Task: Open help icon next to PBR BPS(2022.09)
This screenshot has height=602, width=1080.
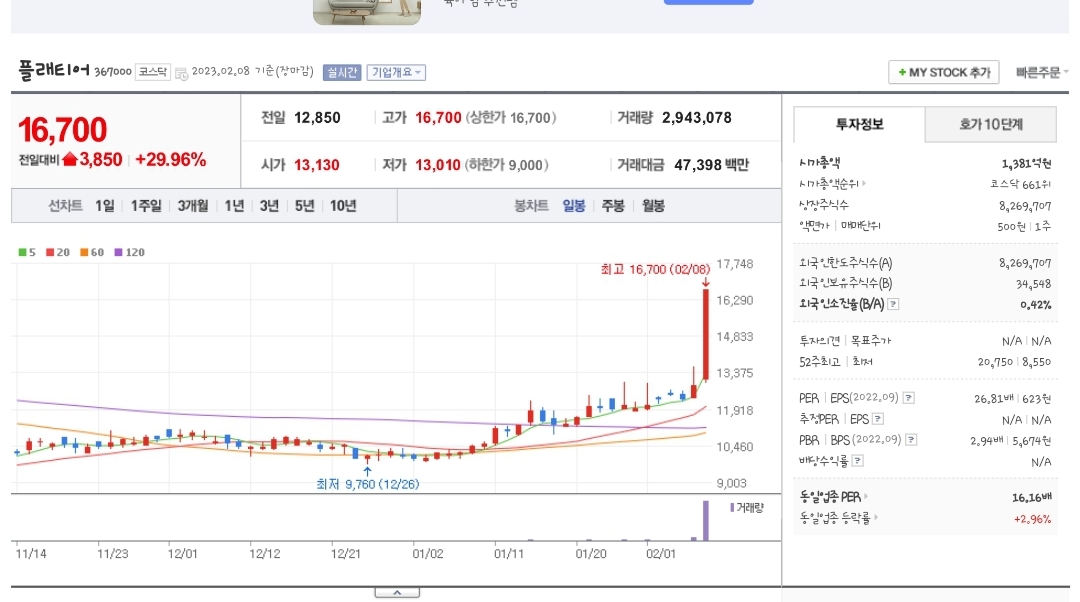Action: click(911, 439)
